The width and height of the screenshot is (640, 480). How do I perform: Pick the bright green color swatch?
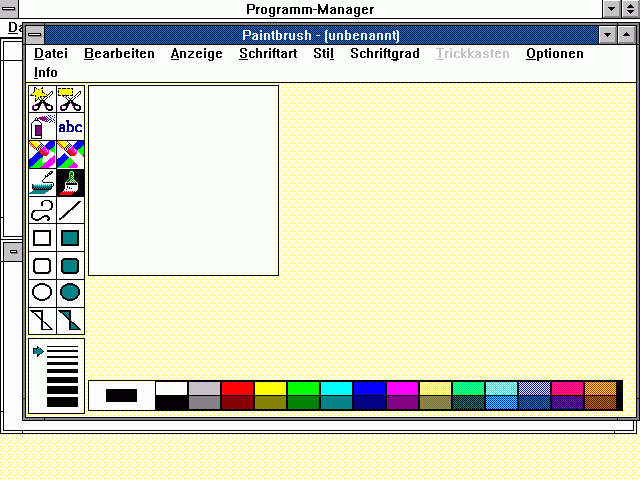304,388
